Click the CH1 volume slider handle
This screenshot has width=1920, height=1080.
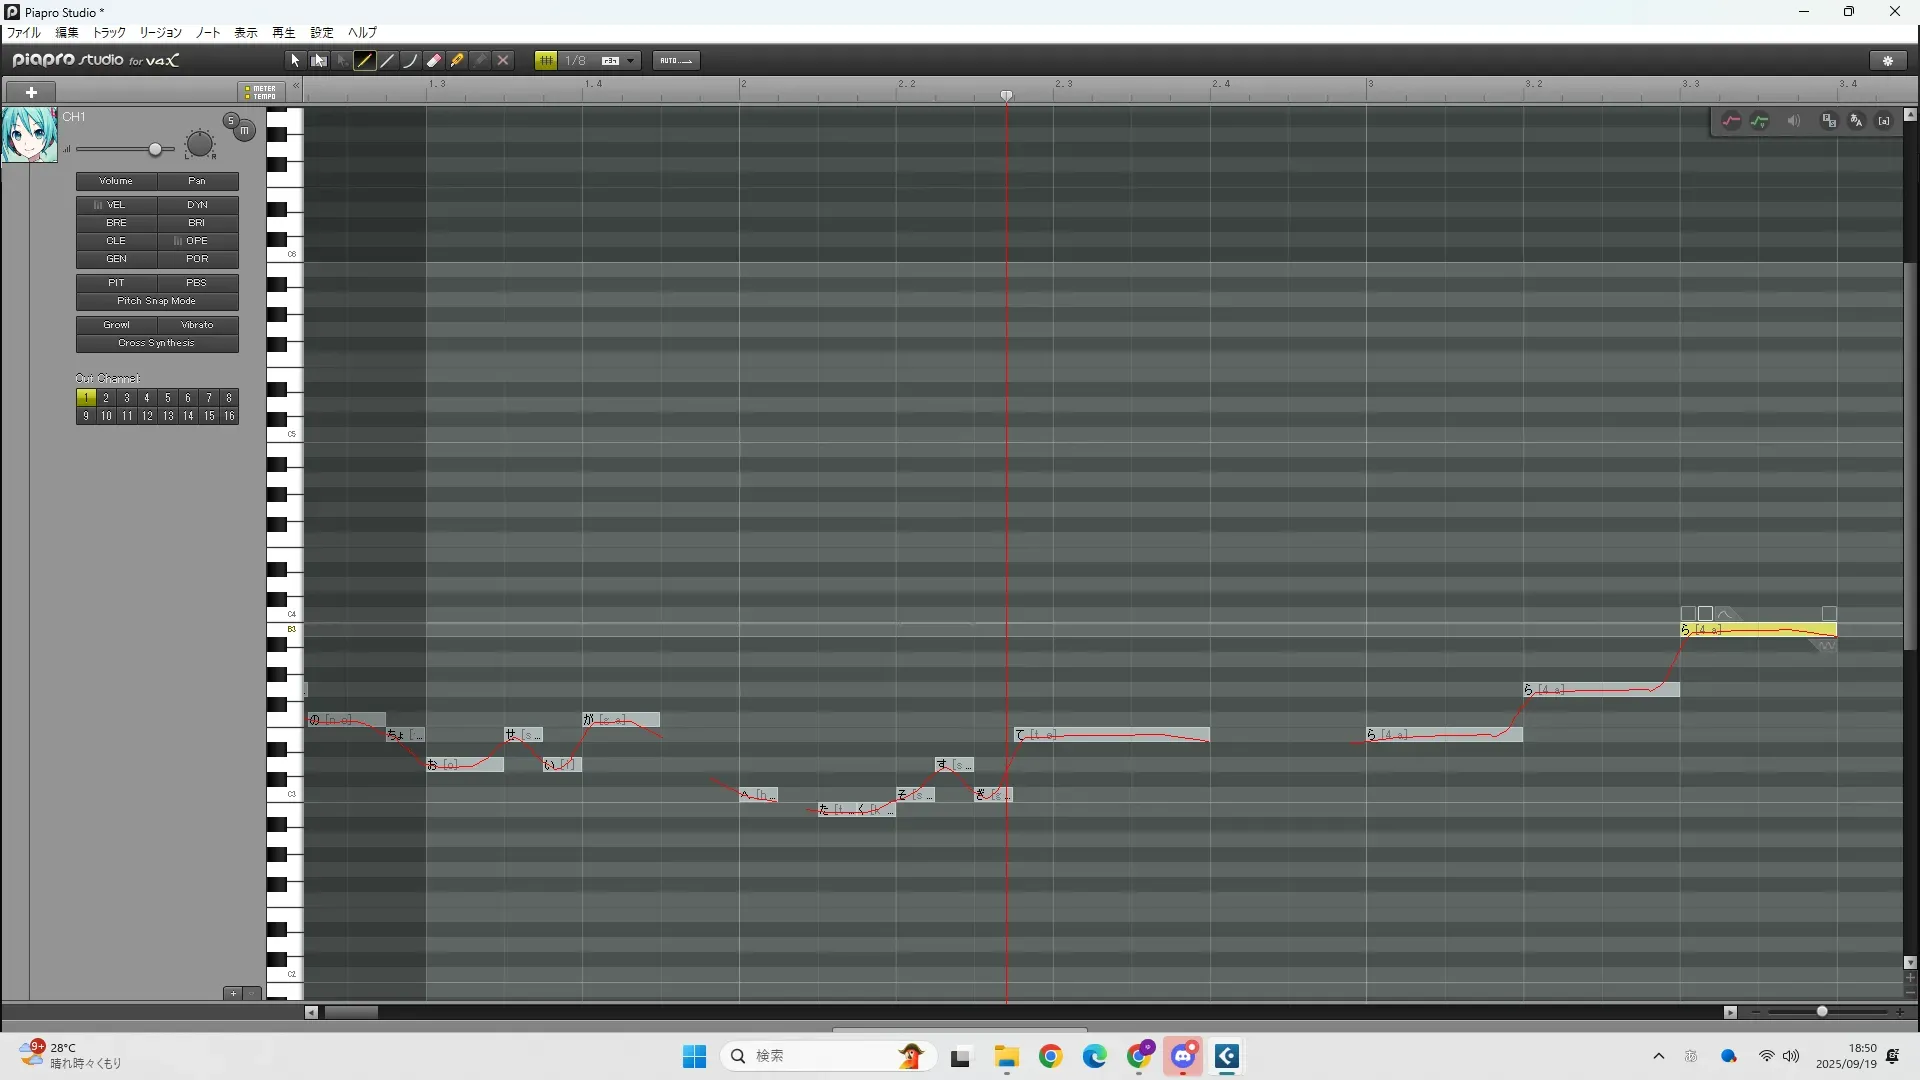tap(155, 149)
